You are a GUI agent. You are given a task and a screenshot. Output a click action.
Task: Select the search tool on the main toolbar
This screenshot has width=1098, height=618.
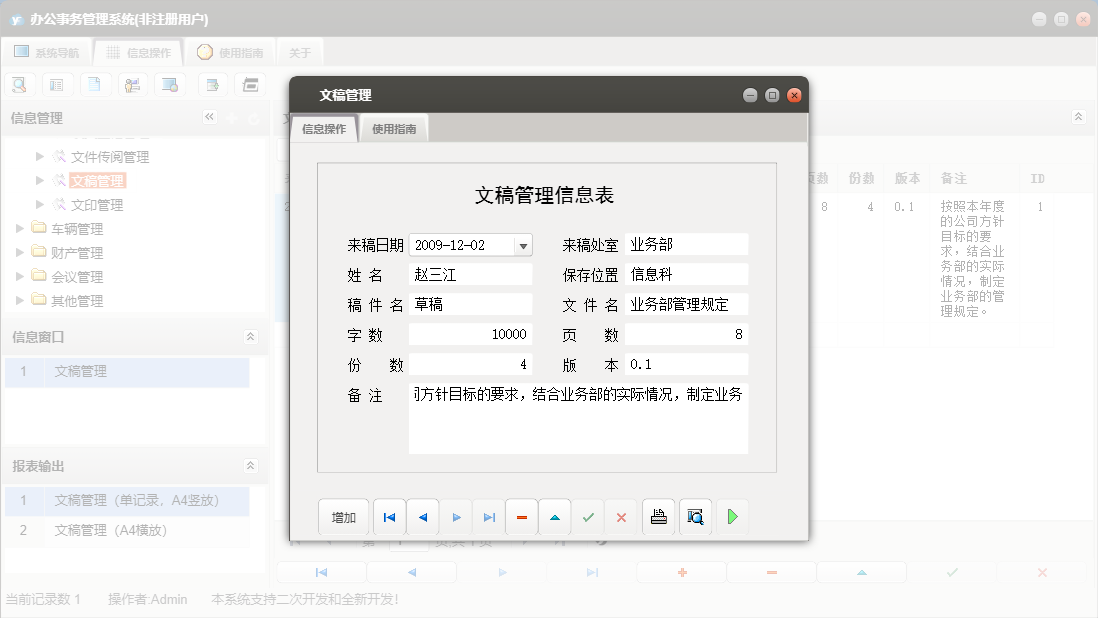[x=19, y=84]
